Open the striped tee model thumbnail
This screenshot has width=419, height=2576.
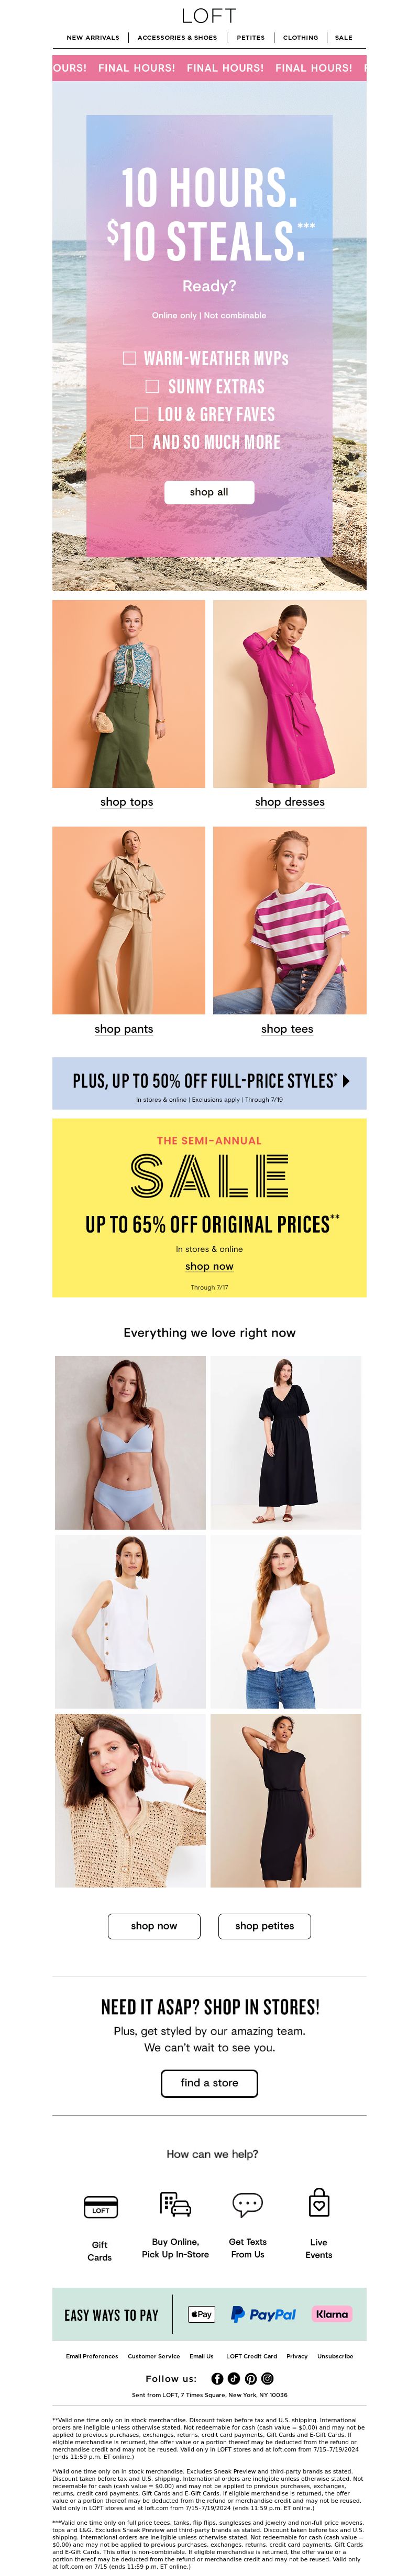(290, 920)
